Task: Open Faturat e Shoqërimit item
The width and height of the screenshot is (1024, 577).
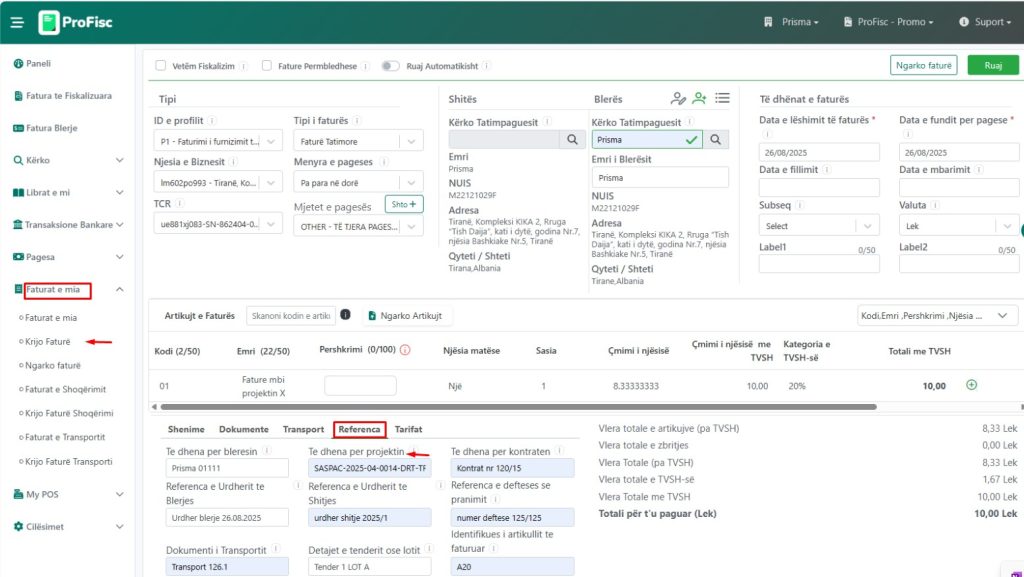Action: tap(65, 390)
